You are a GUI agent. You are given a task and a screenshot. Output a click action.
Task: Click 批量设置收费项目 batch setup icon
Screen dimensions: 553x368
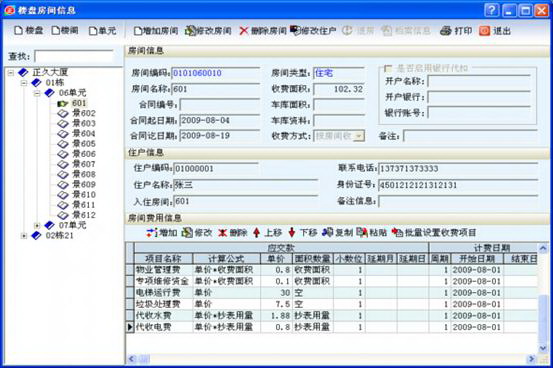click(x=397, y=233)
